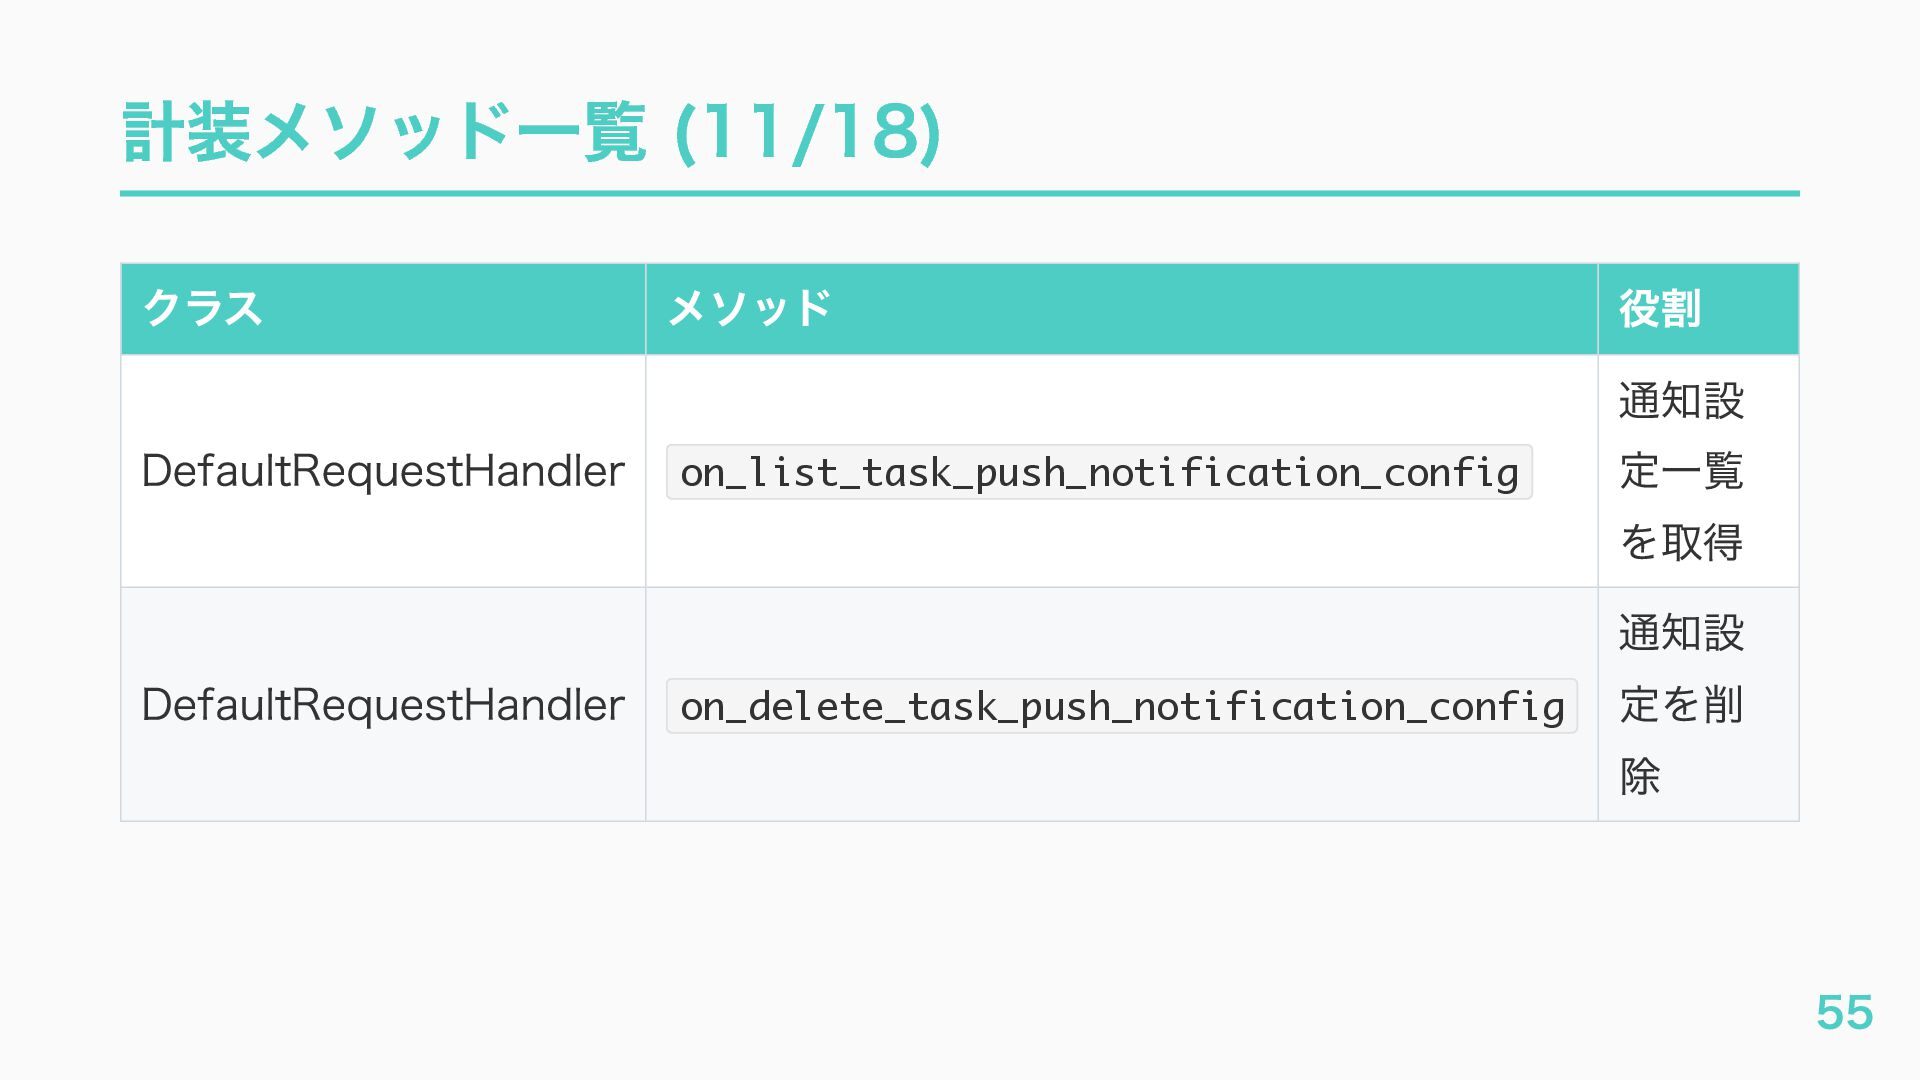The height and width of the screenshot is (1080, 1920).
Task: Click the 定一覧 line in the first role cell
Action: 1681,471
